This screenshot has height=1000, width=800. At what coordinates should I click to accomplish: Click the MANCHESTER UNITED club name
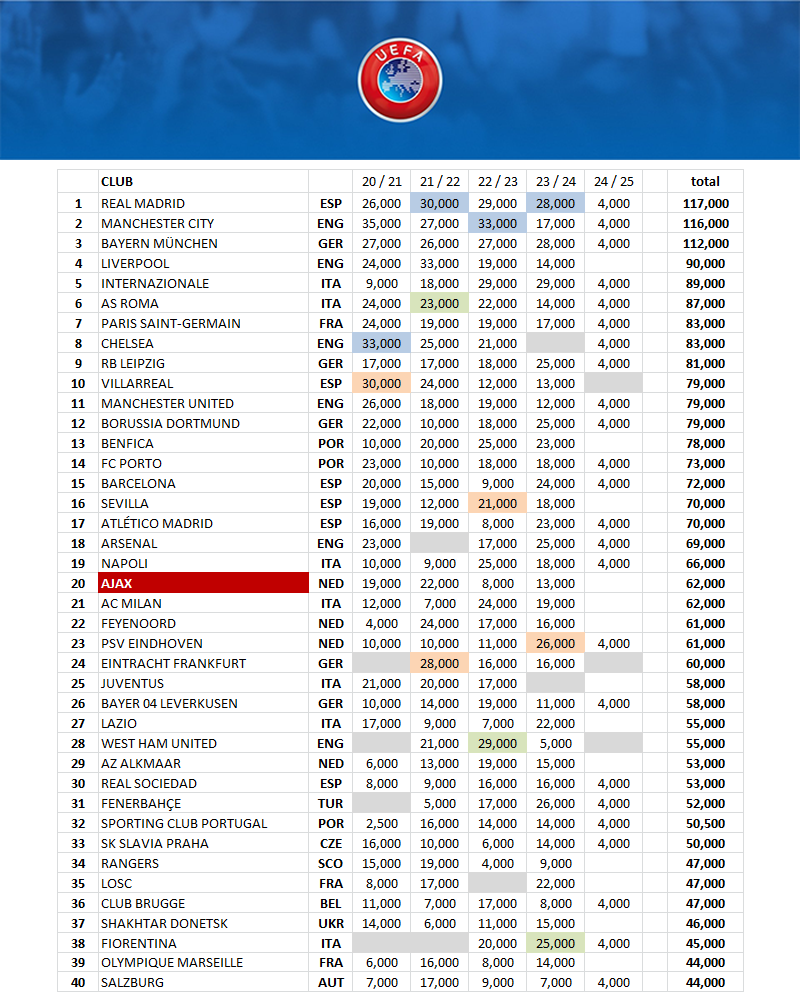tap(167, 404)
